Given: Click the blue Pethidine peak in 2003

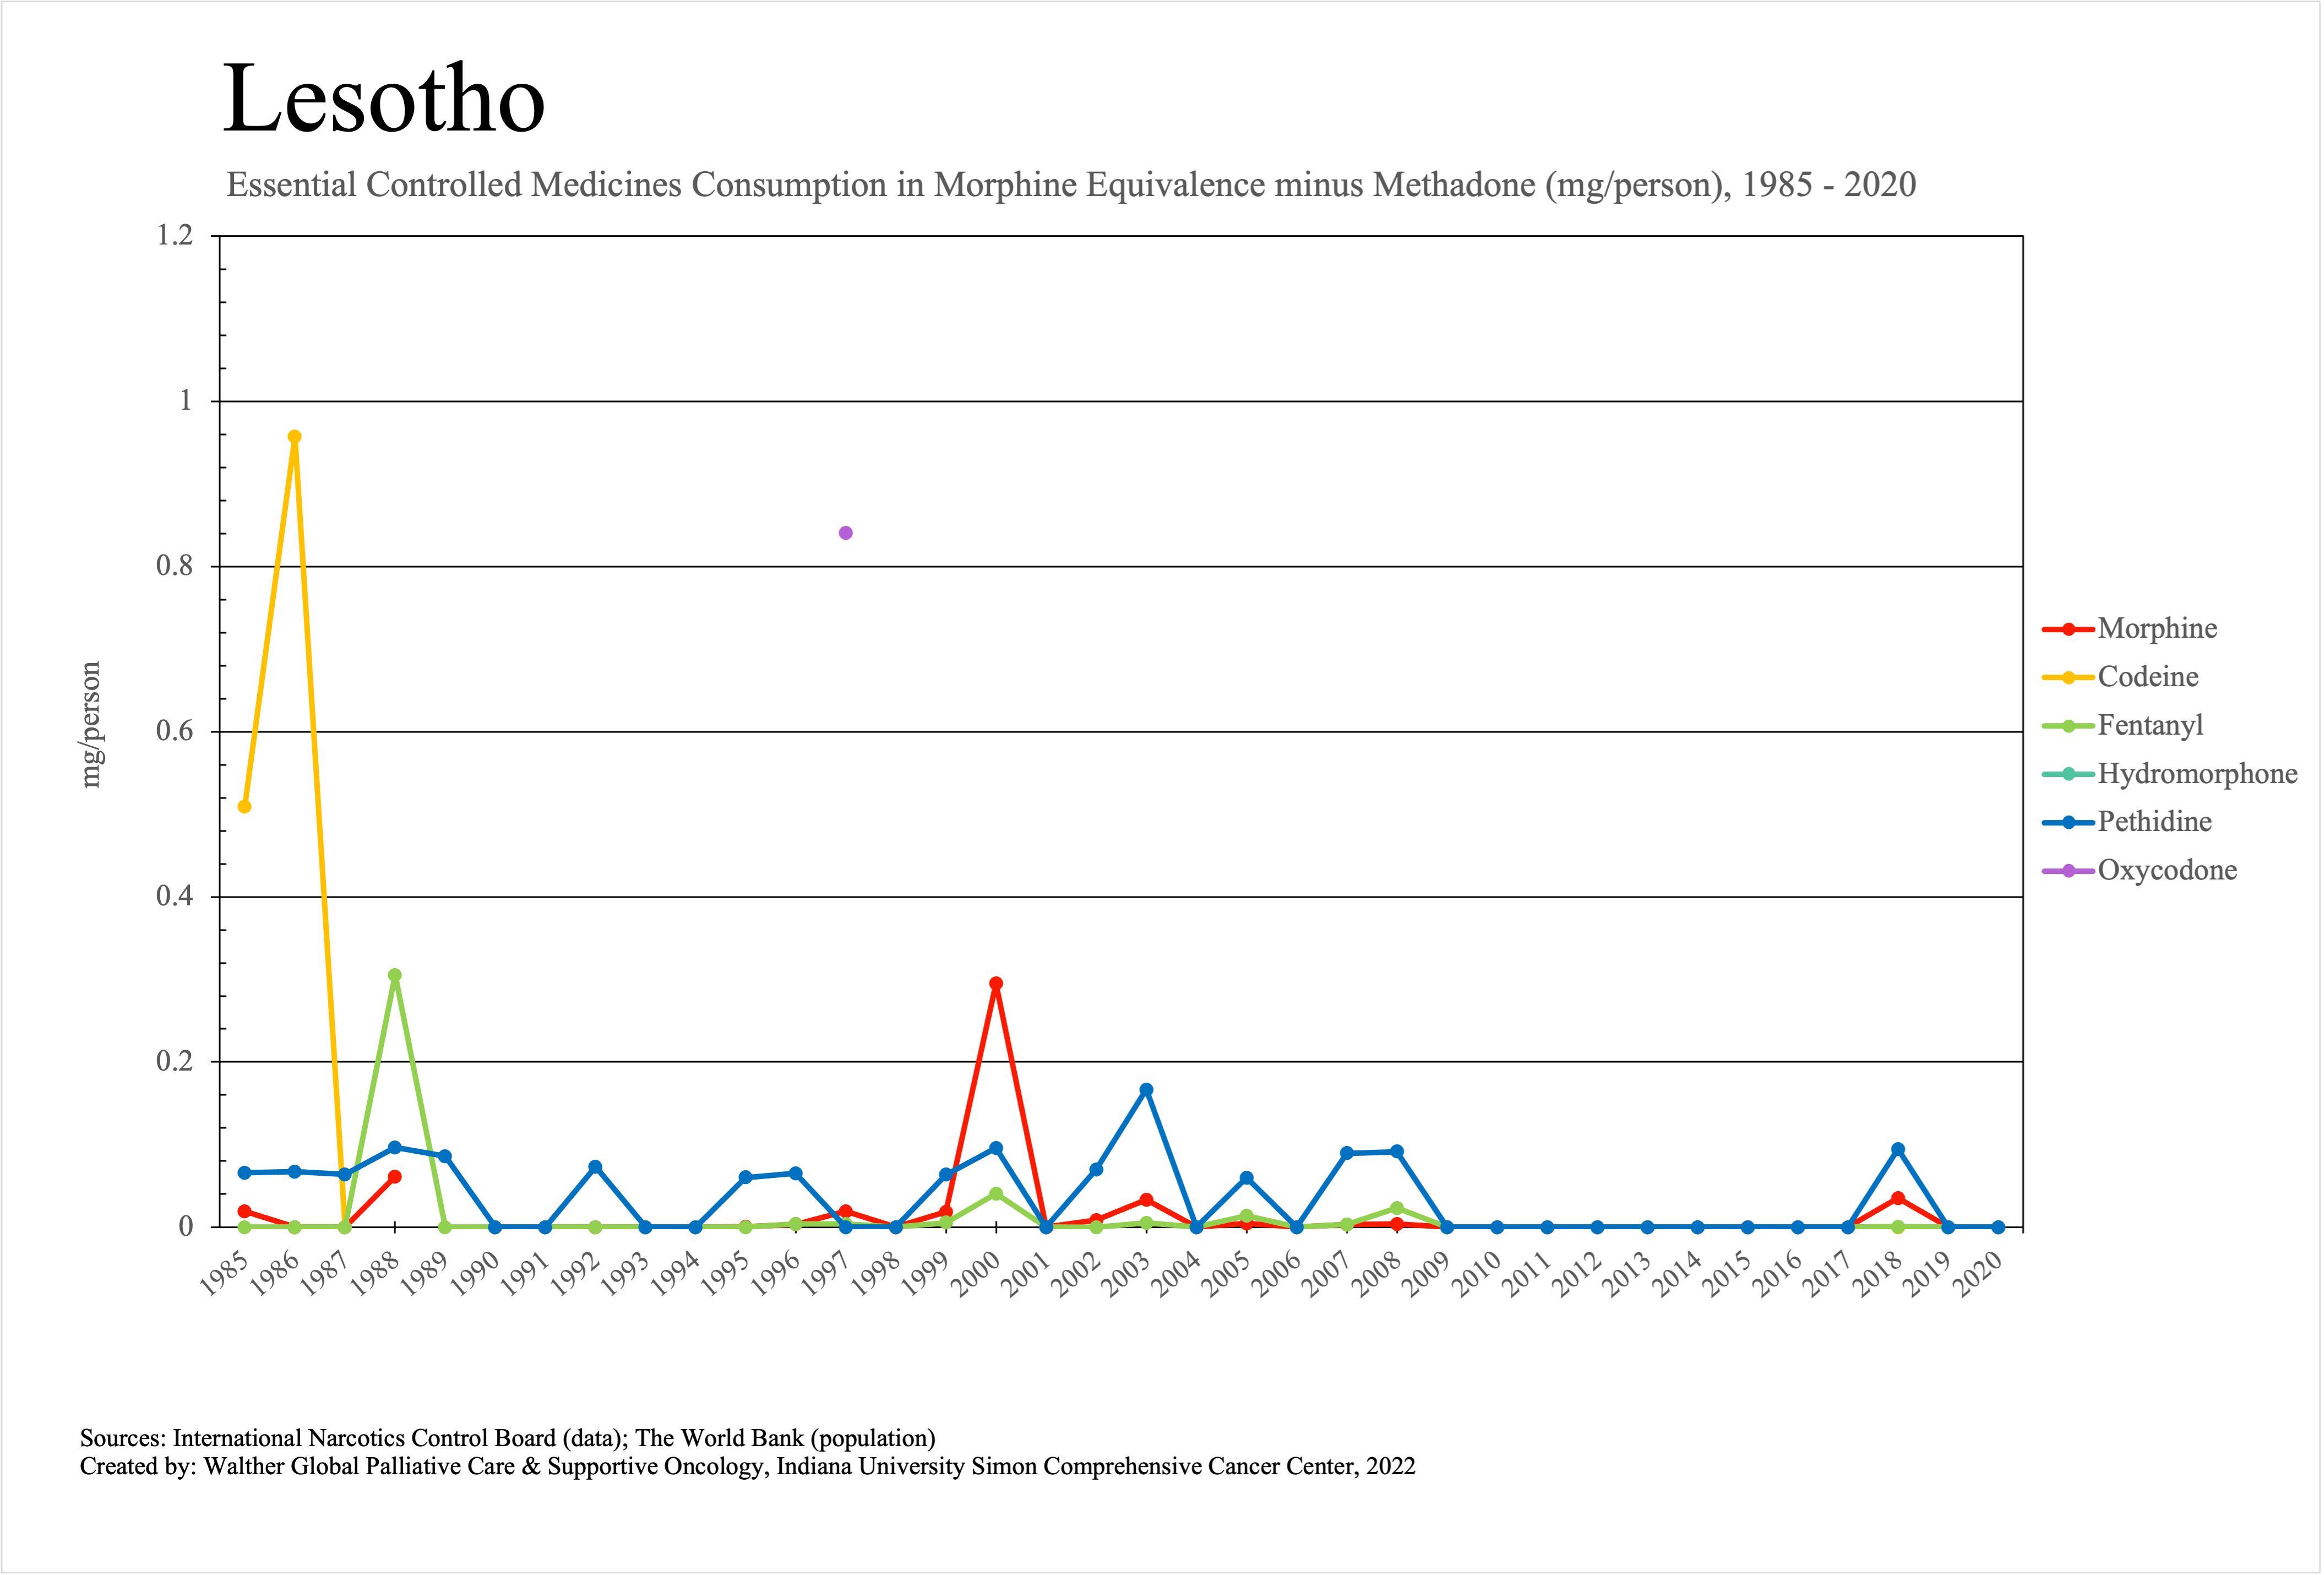Looking at the screenshot, I should (1146, 1090).
